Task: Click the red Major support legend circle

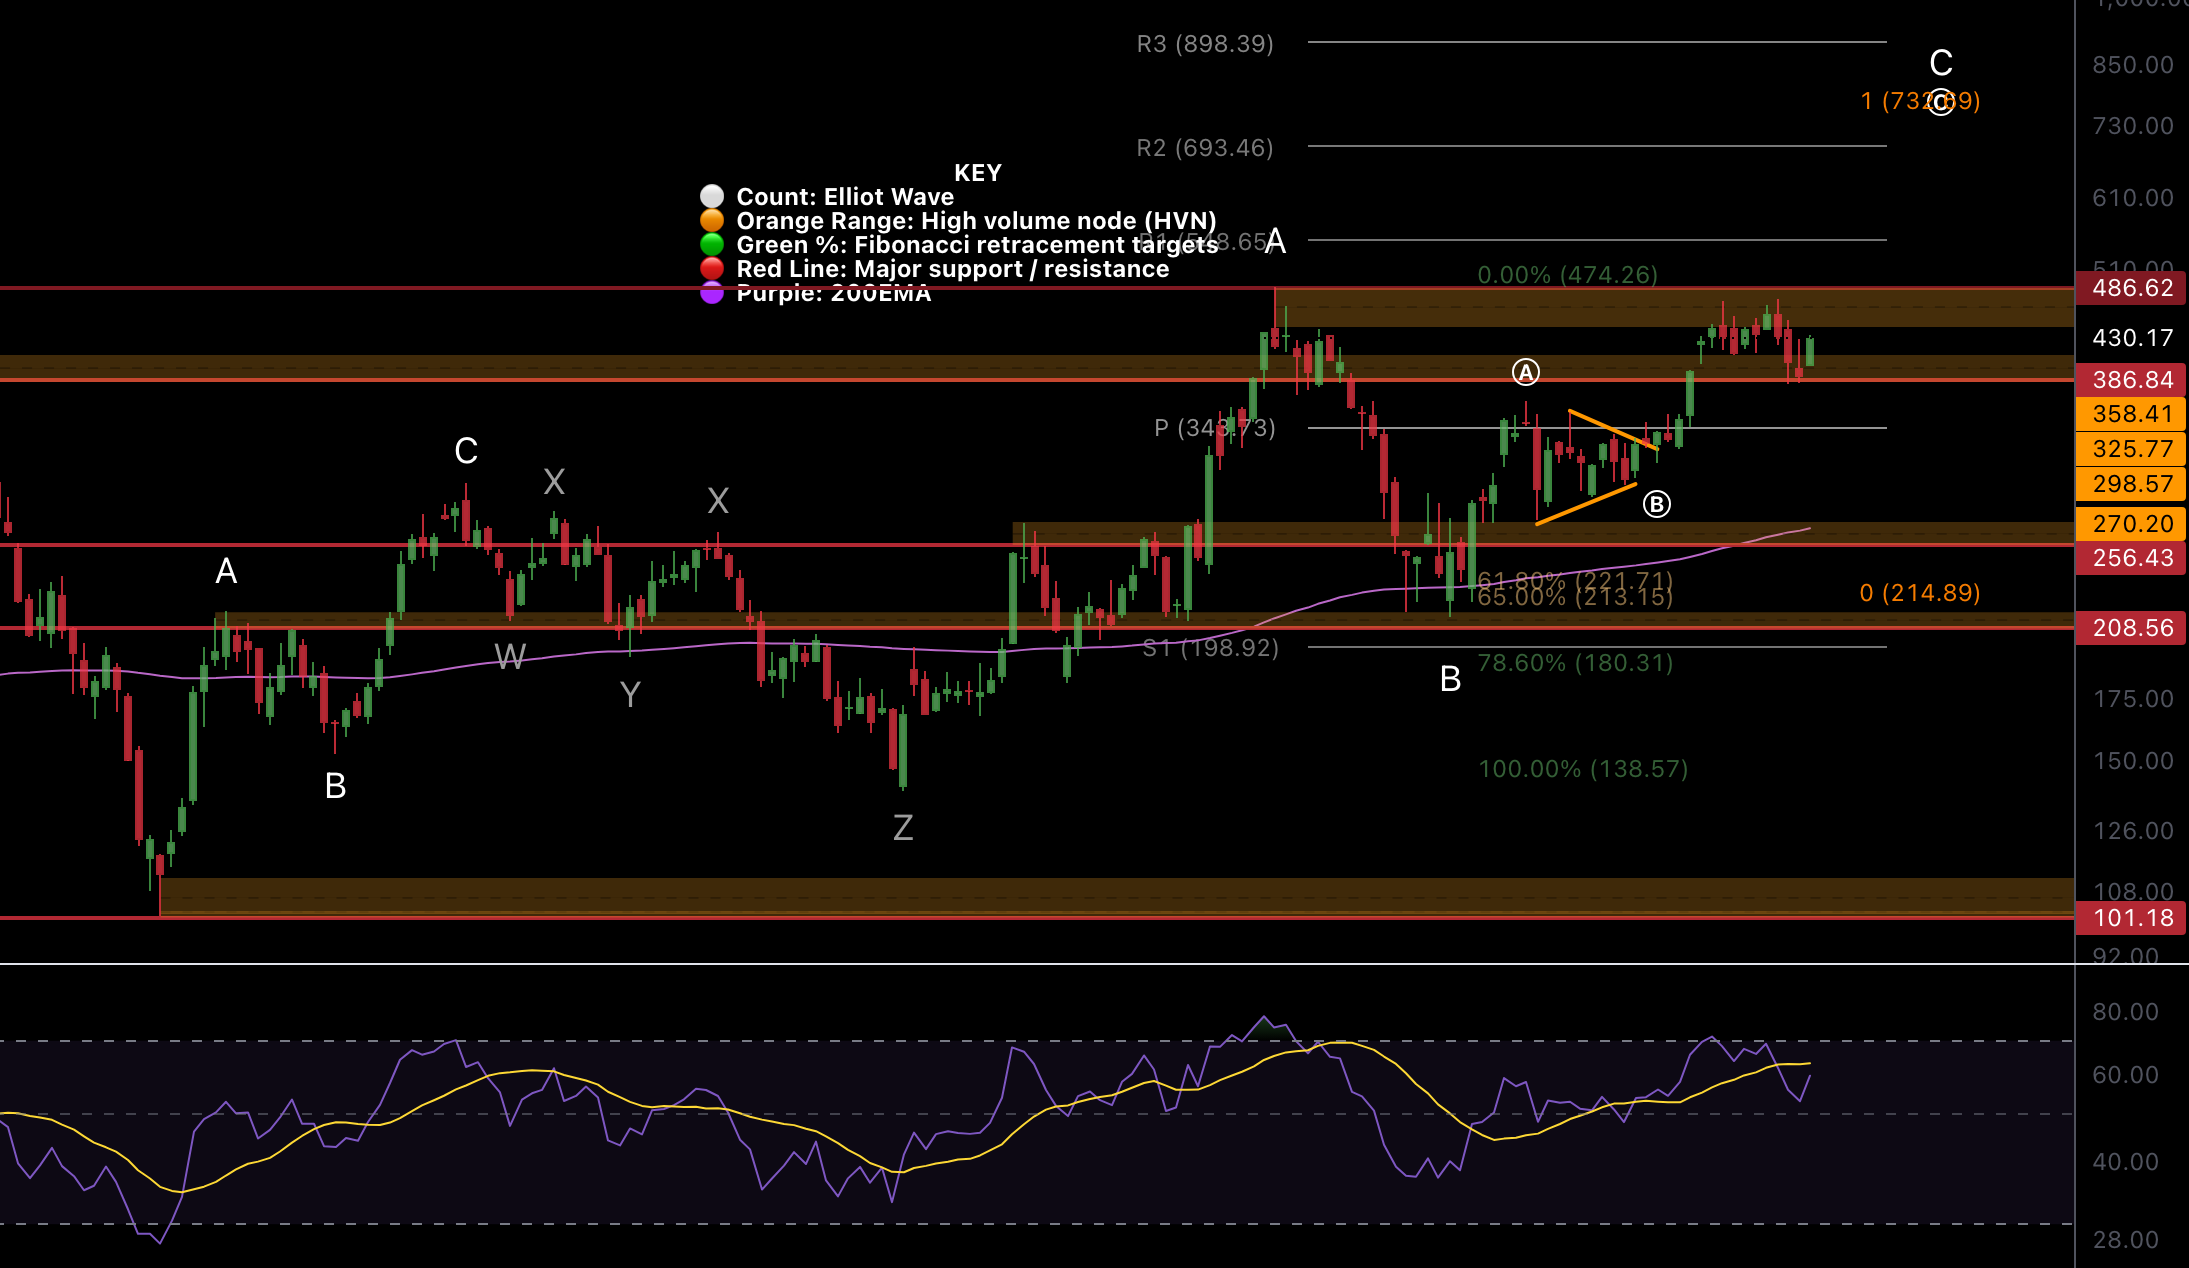Action: [x=711, y=268]
